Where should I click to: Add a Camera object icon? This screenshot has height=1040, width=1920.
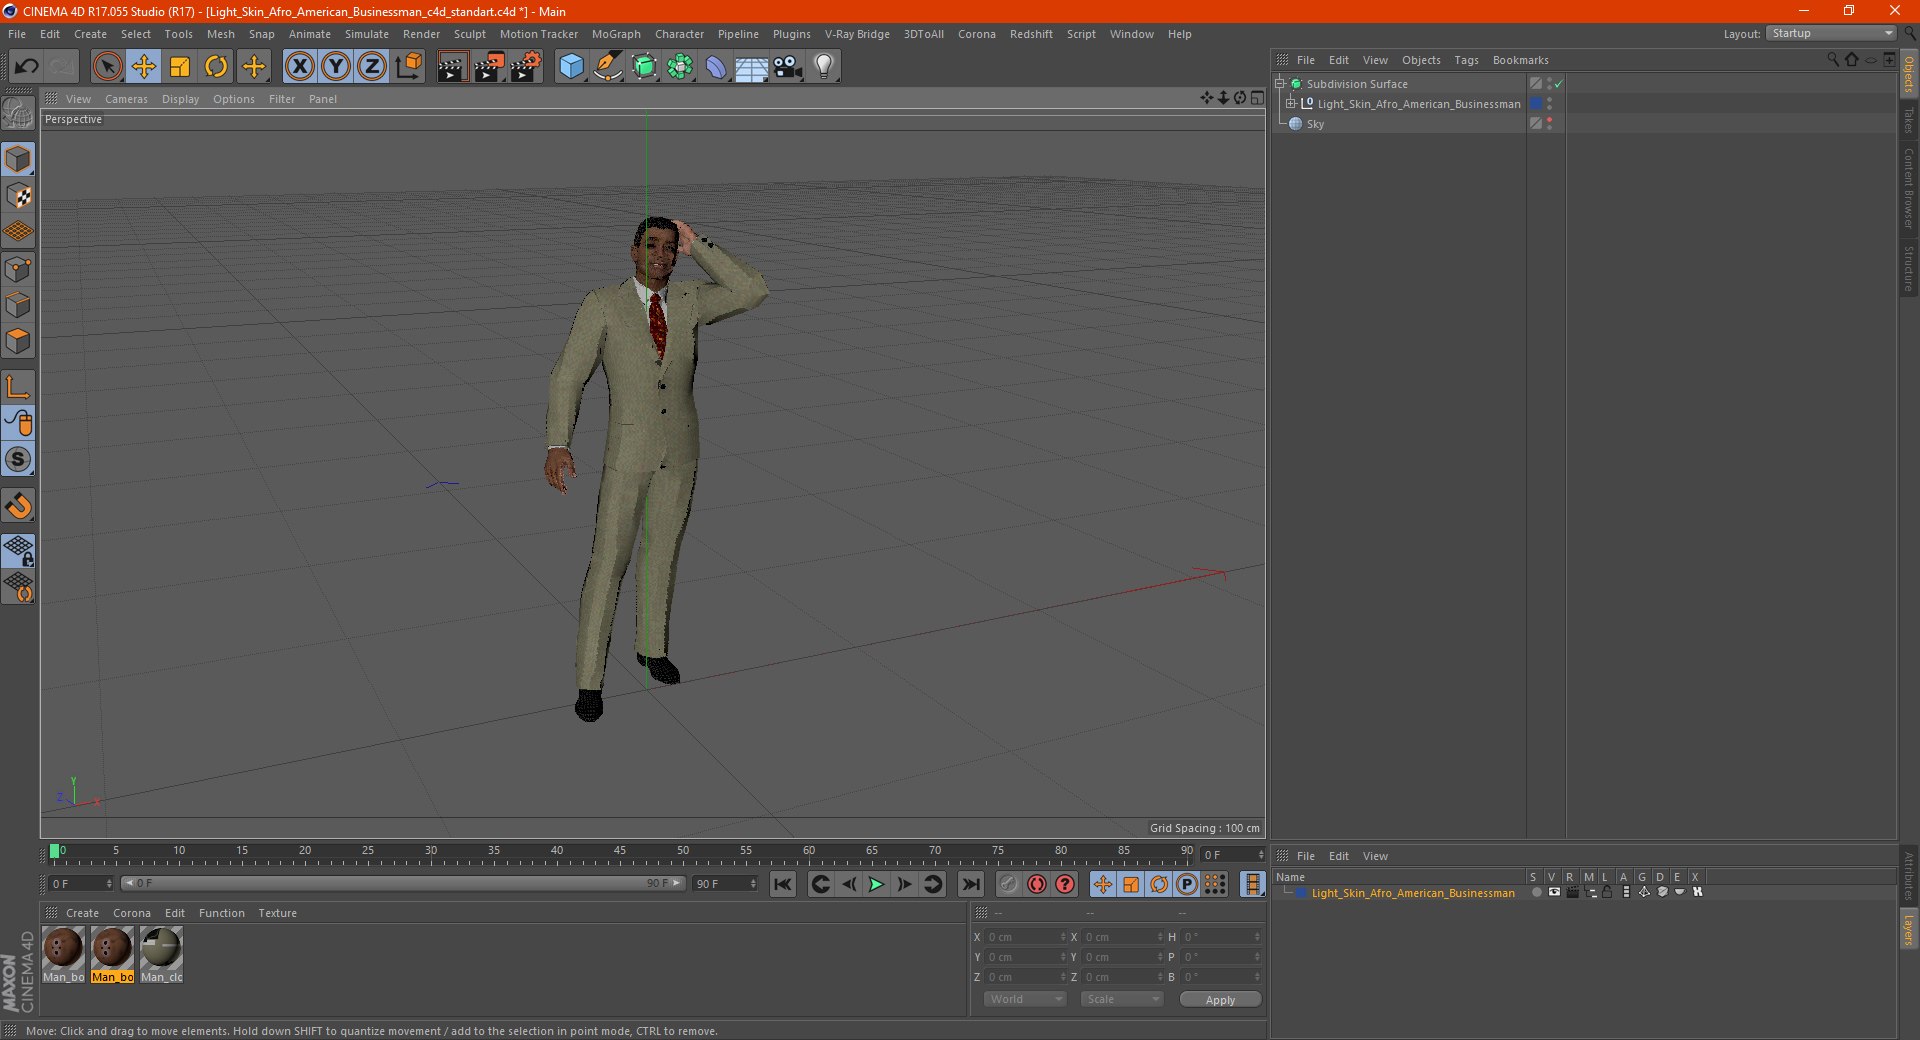788,67
